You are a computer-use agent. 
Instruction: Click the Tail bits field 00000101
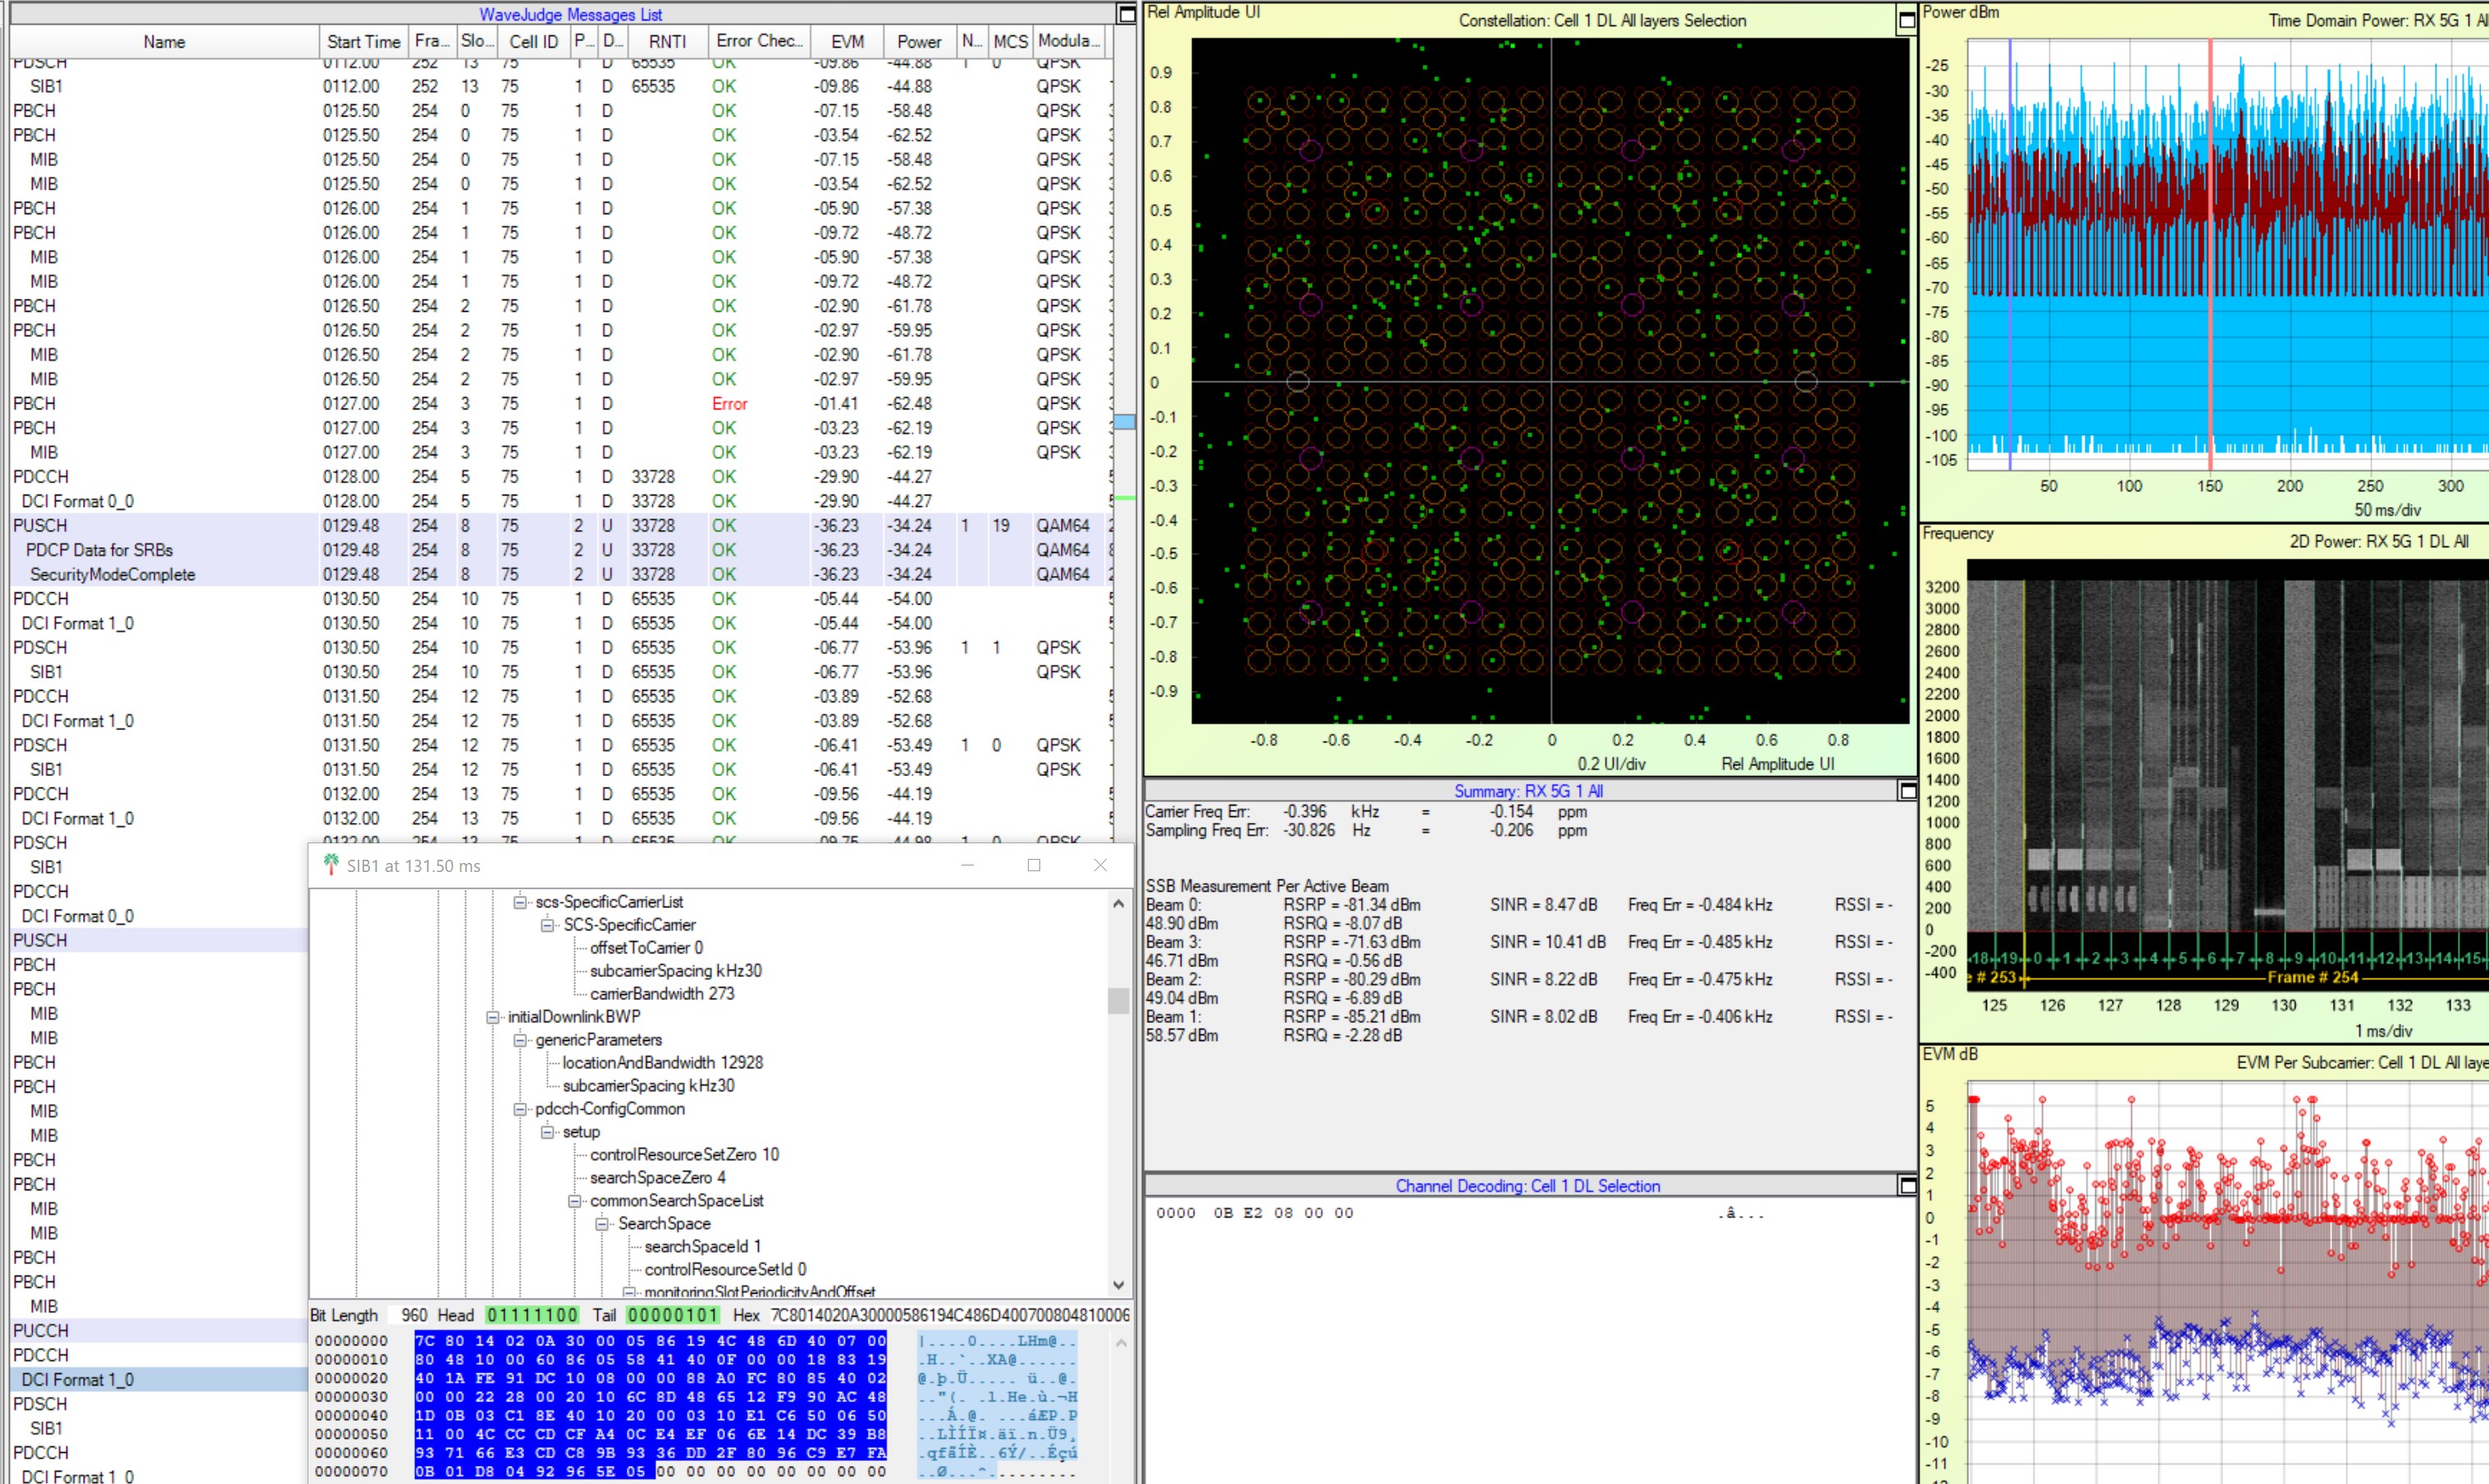point(672,1315)
